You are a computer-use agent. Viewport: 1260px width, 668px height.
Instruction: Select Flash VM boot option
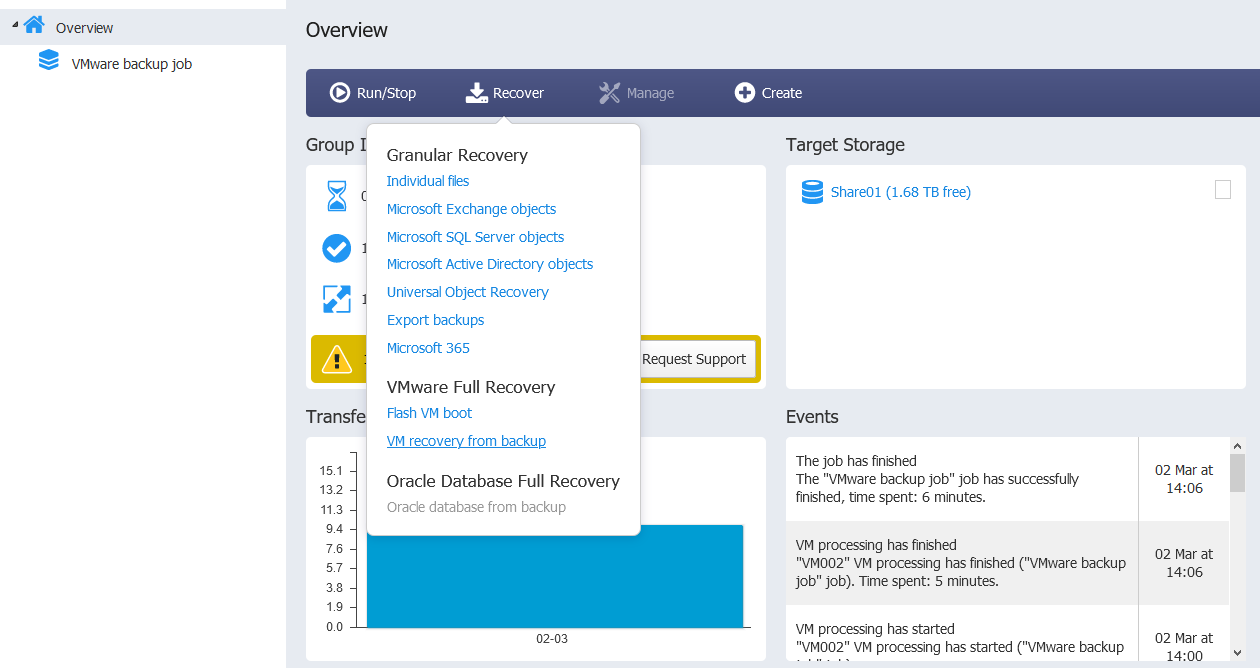(x=429, y=413)
